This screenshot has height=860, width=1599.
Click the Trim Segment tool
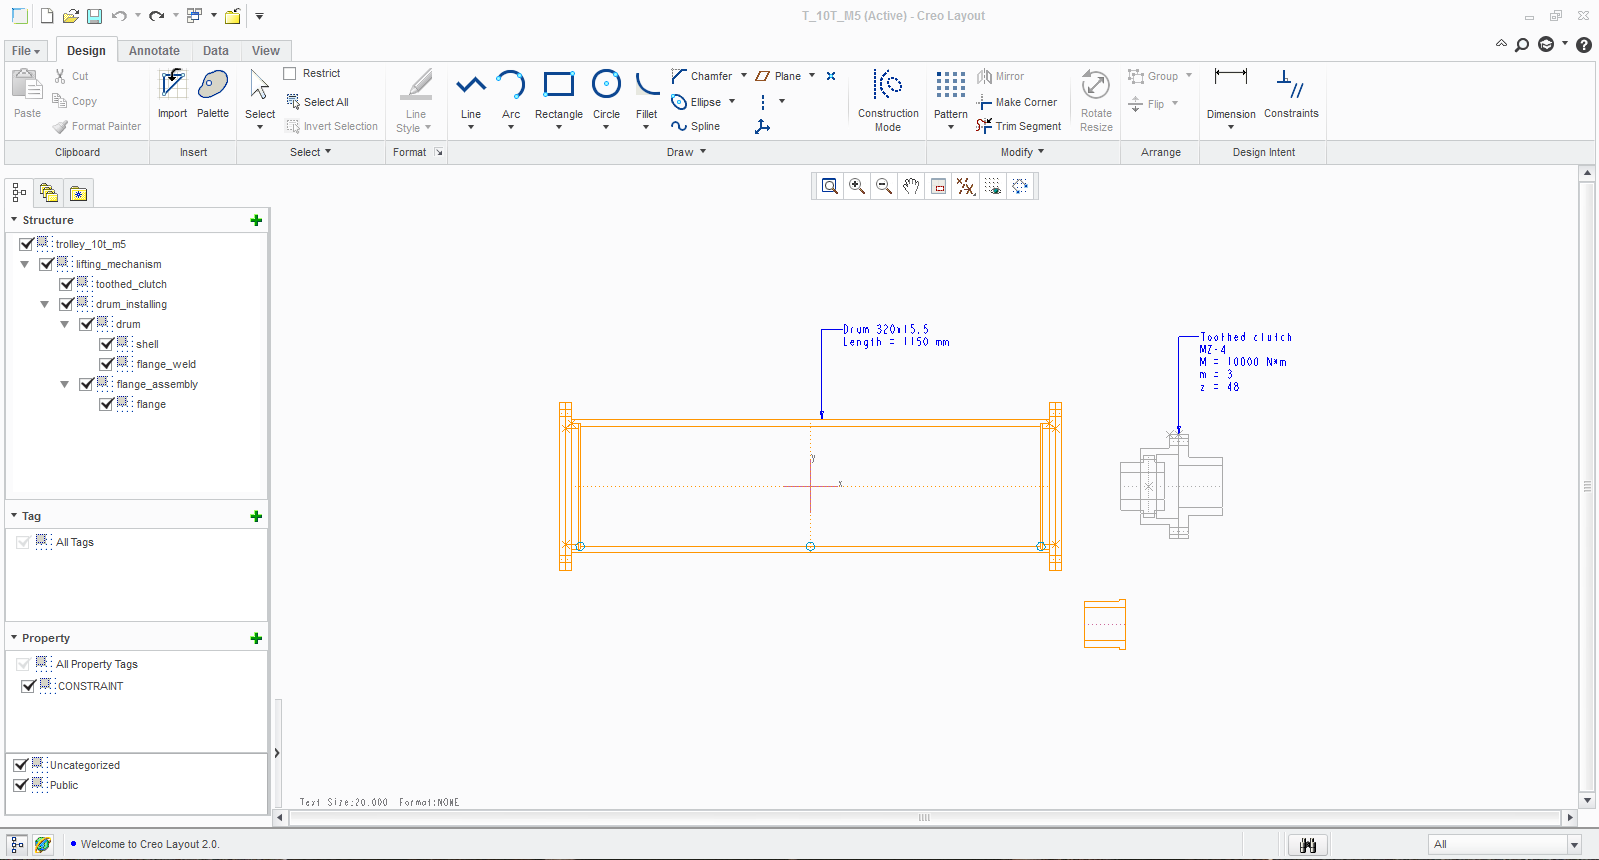pyautogui.click(x=1019, y=126)
